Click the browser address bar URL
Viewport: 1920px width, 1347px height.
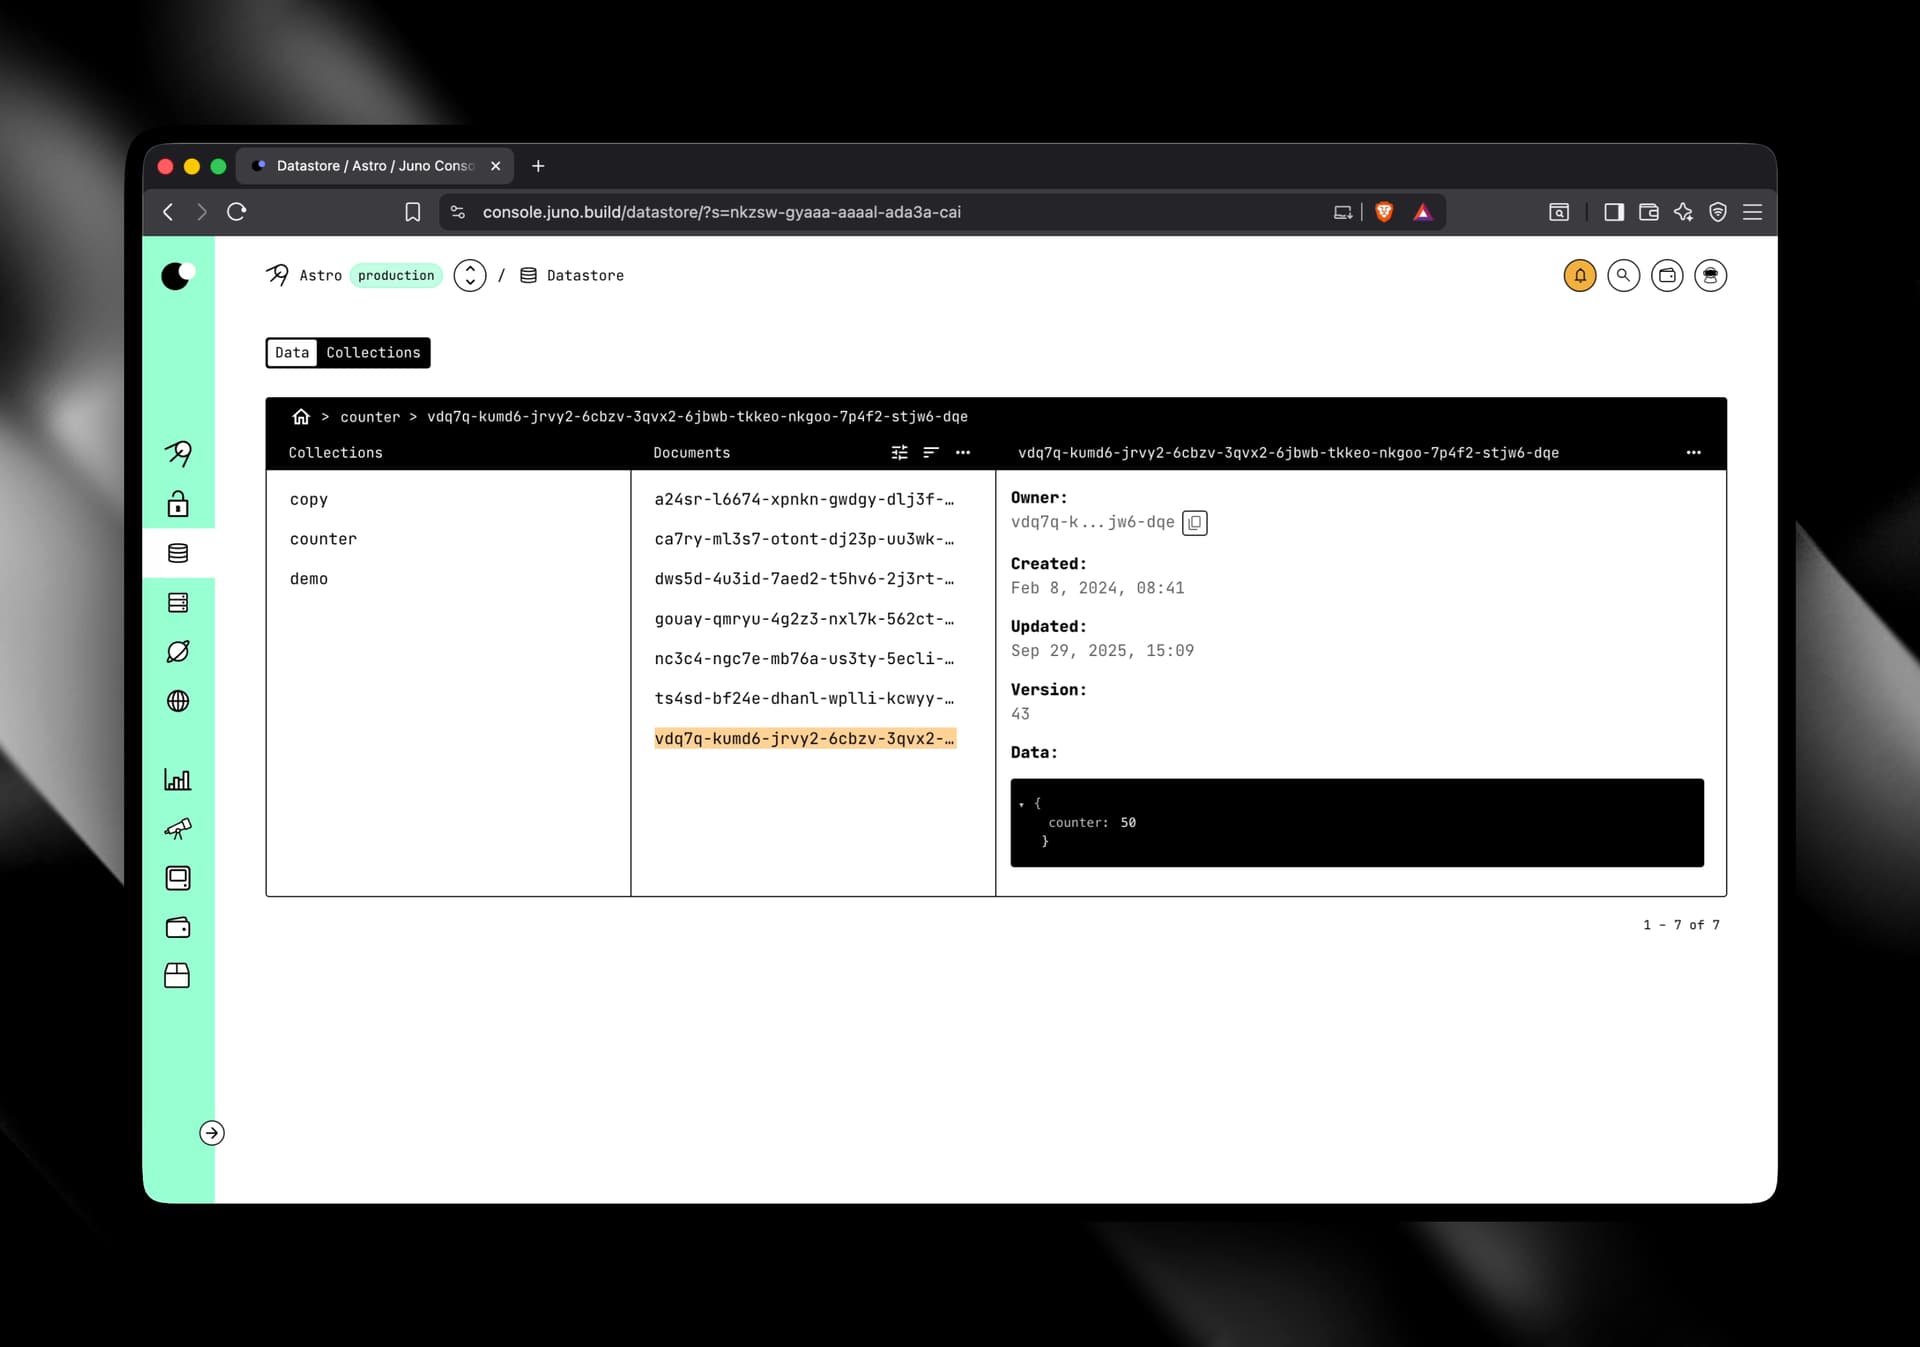[721, 212]
